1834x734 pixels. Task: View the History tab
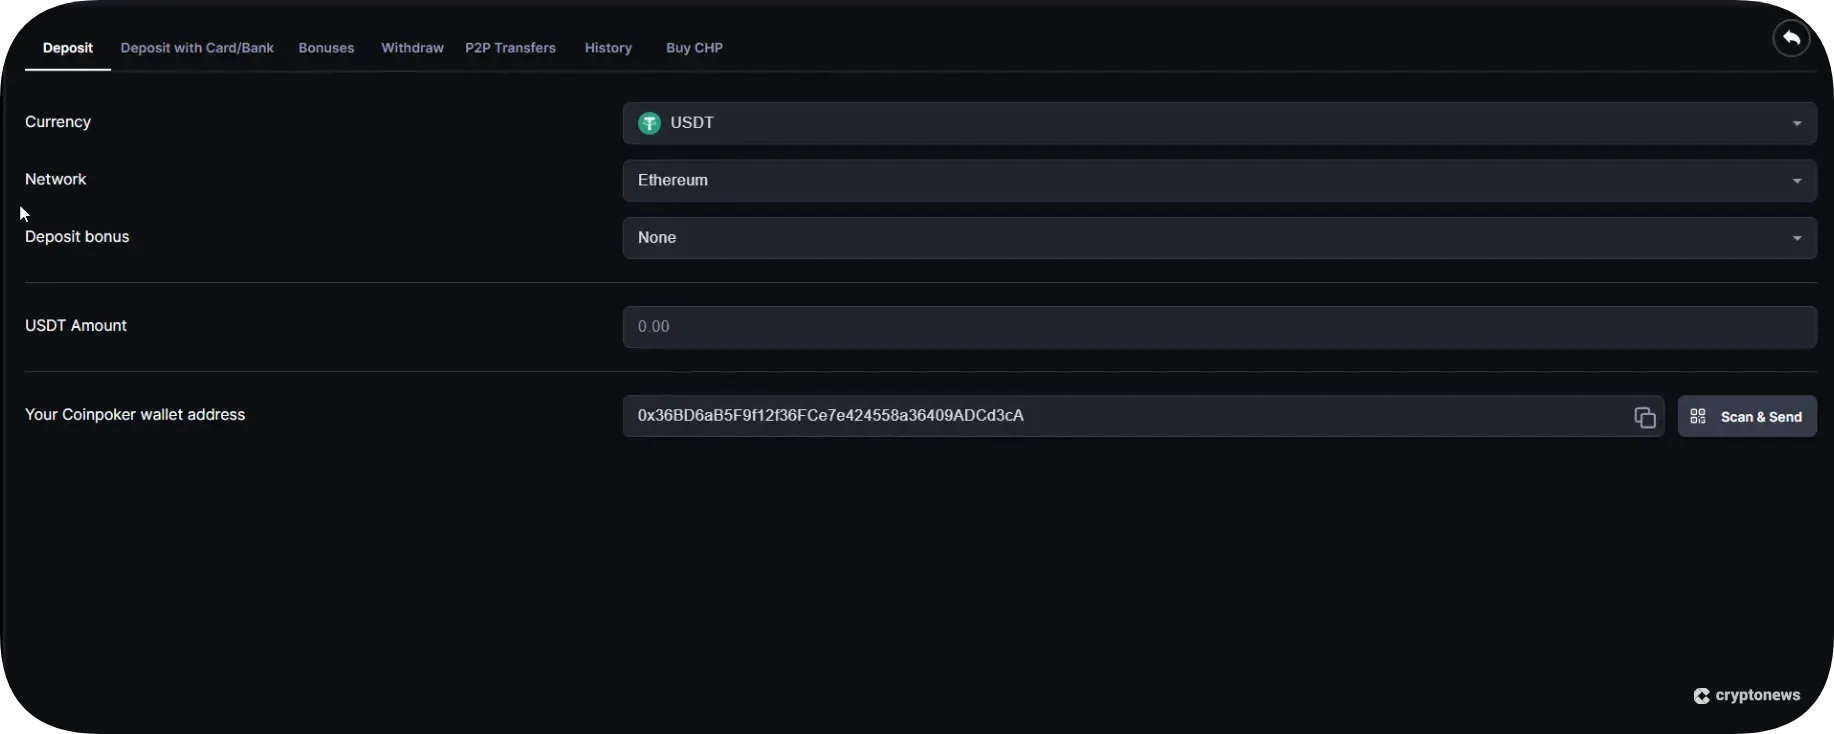pyautogui.click(x=608, y=48)
